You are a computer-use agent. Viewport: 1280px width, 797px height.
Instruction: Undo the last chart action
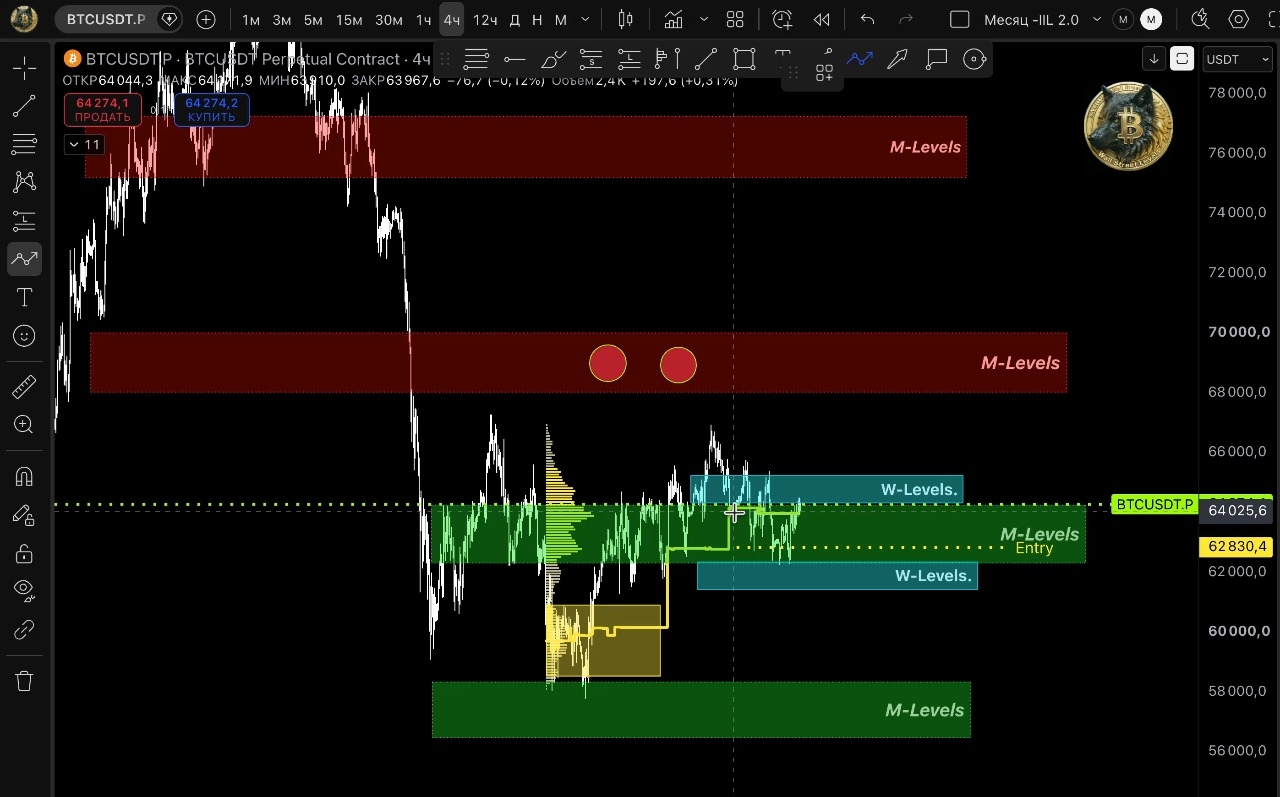[867, 19]
